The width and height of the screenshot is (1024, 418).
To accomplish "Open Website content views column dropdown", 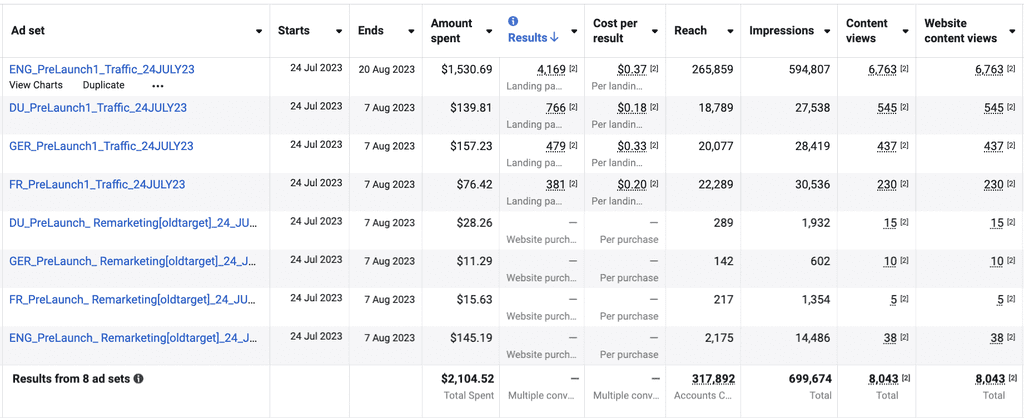I will pyautogui.click(x=1012, y=32).
